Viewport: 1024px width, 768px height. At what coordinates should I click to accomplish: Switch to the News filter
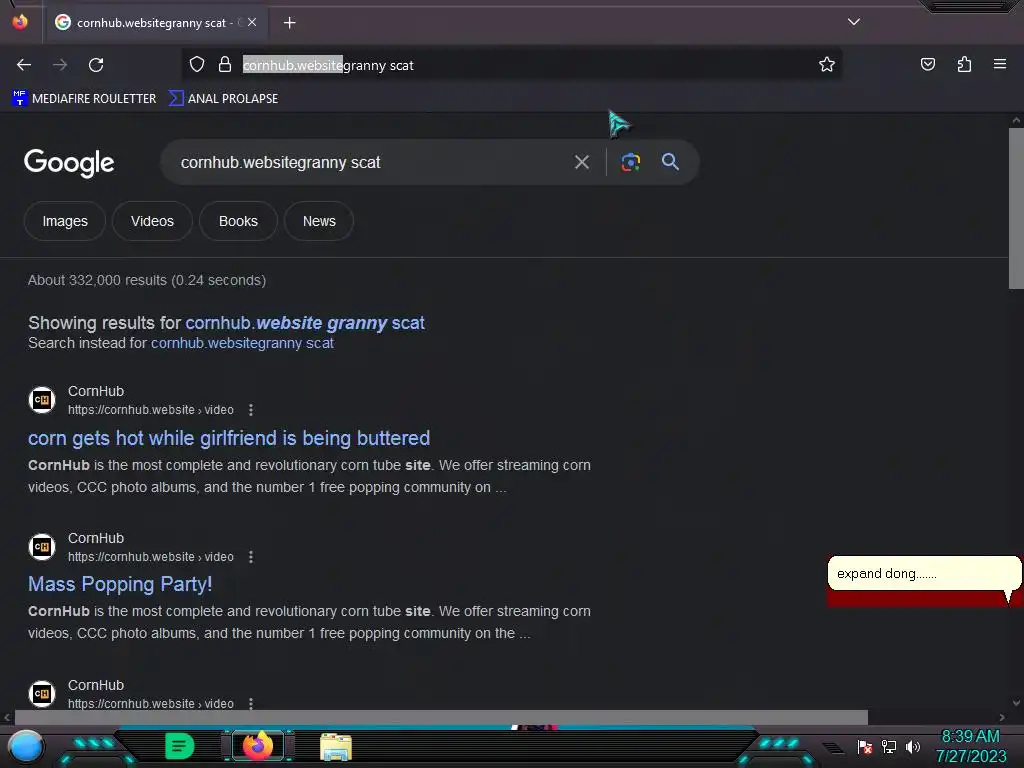point(319,221)
